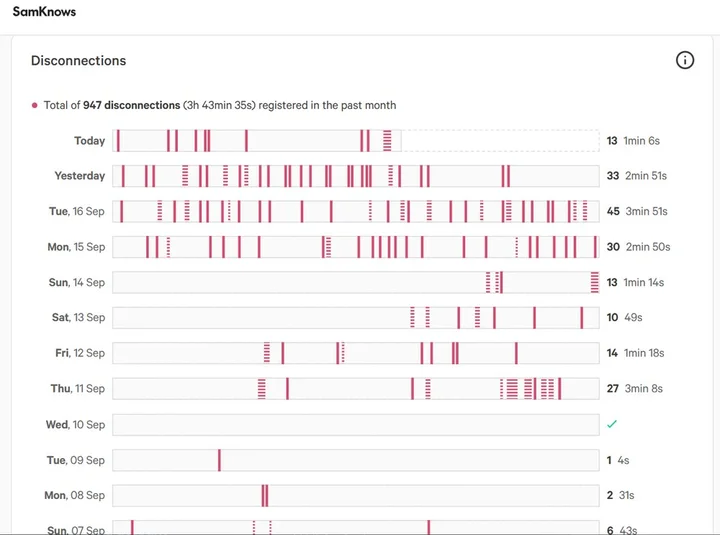
Task: Click the red bullet beside total disconnections
Action: click(x=35, y=105)
